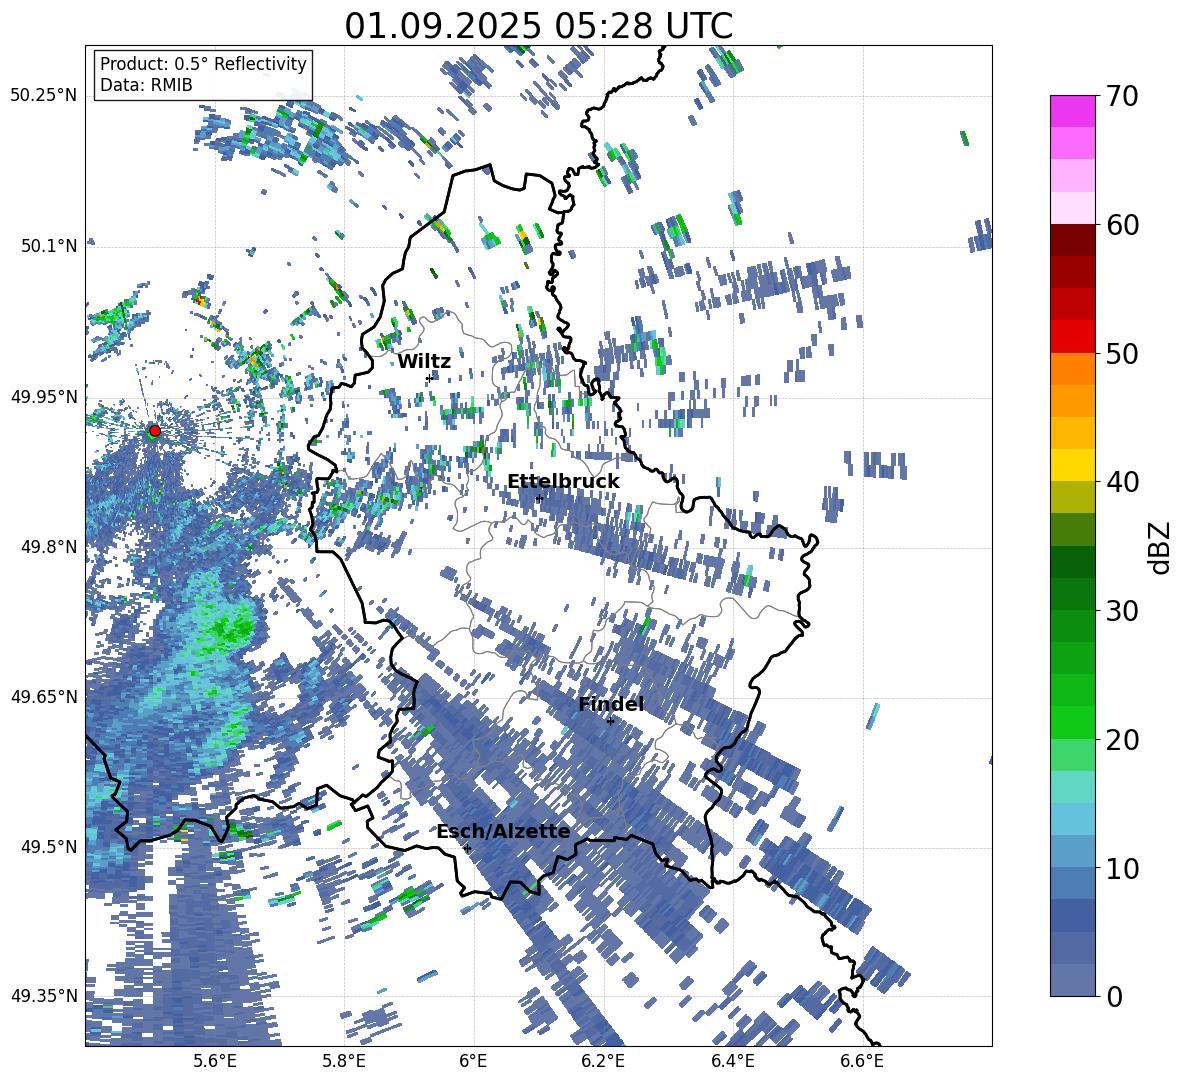Click the 5.6°E longitude label
1184x1081 pixels.
tap(214, 1061)
